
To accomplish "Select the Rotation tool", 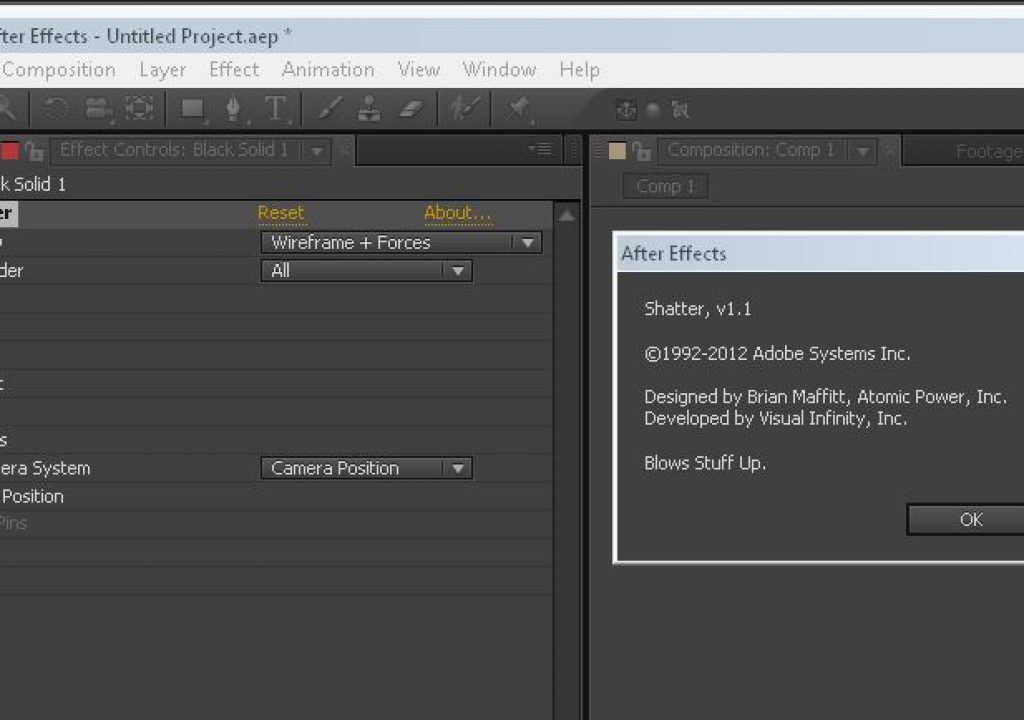I will point(56,108).
